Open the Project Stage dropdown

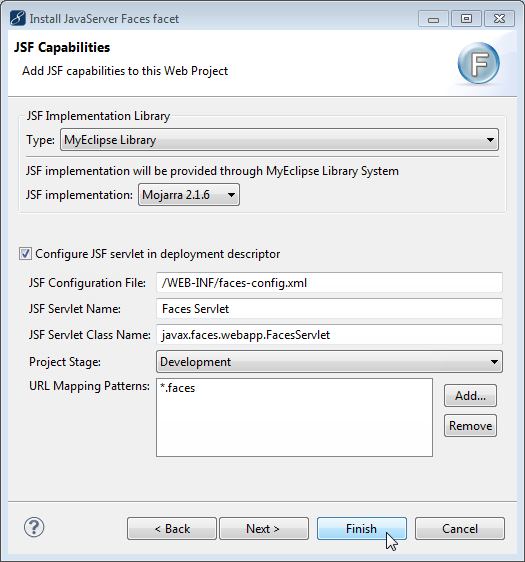pyautogui.click(x=329, y=362)
